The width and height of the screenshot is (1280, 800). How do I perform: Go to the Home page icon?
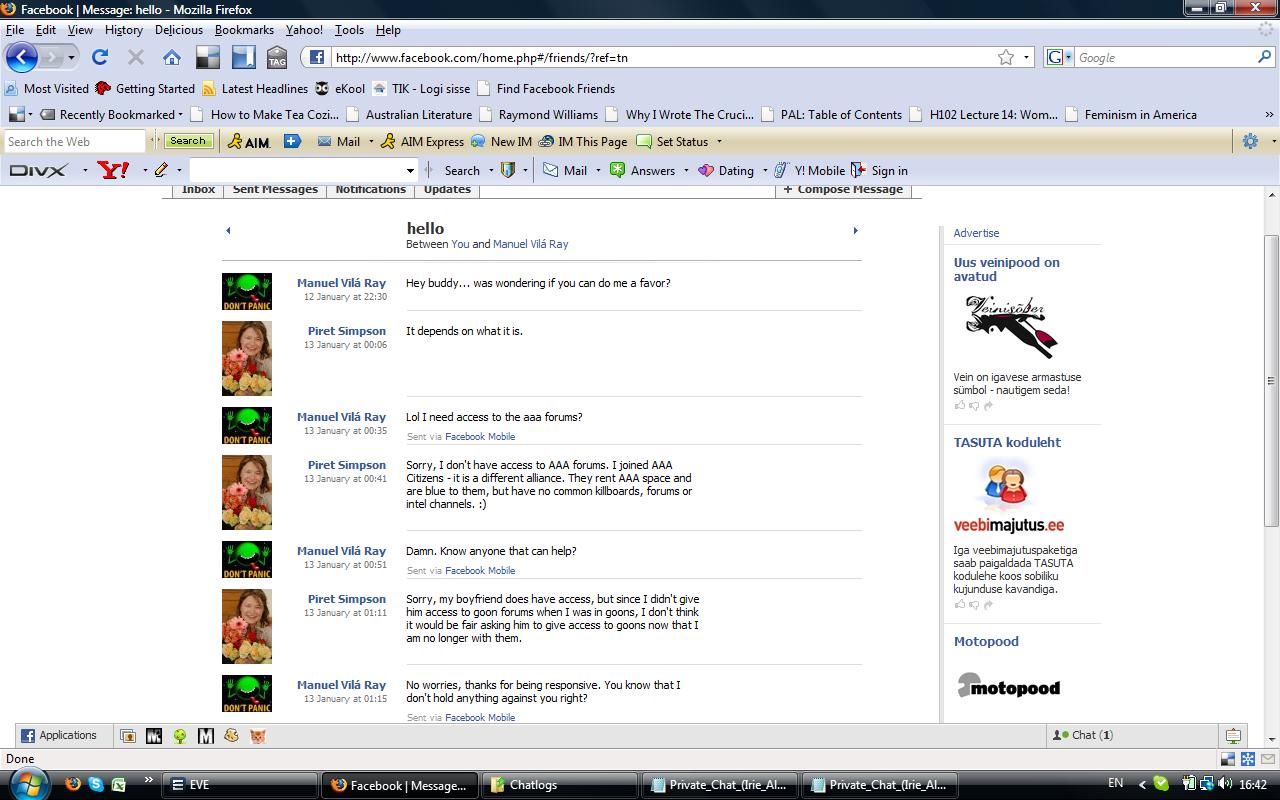172,57
